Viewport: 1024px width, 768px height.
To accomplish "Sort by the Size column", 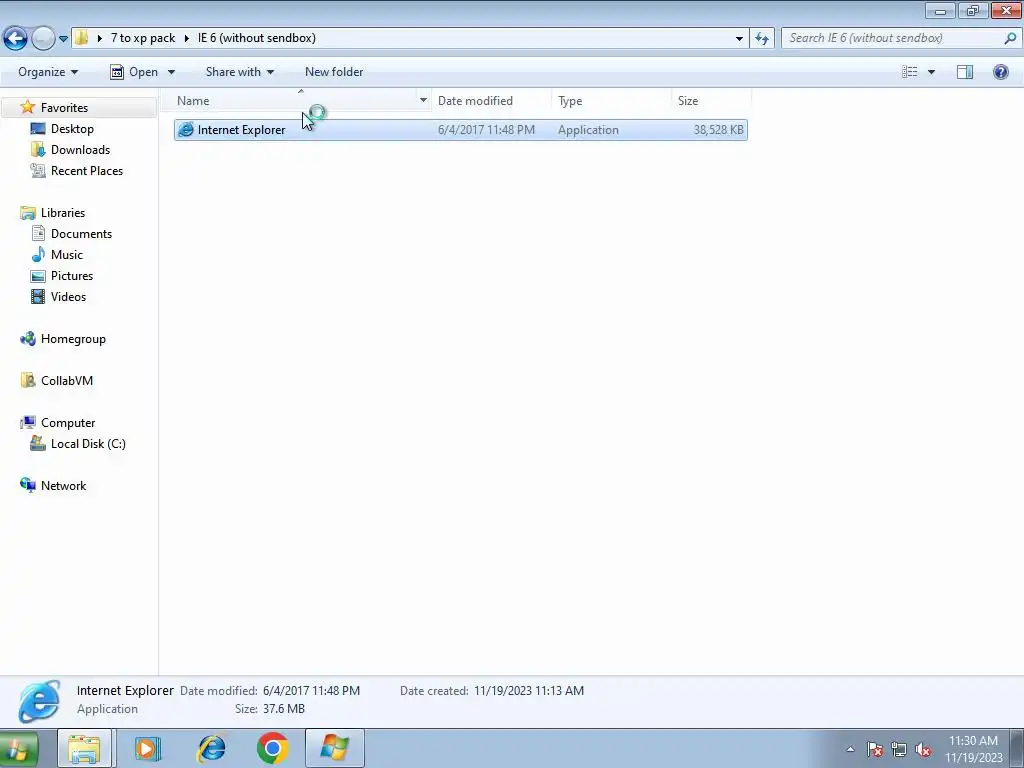I will [x=688, y=101].
